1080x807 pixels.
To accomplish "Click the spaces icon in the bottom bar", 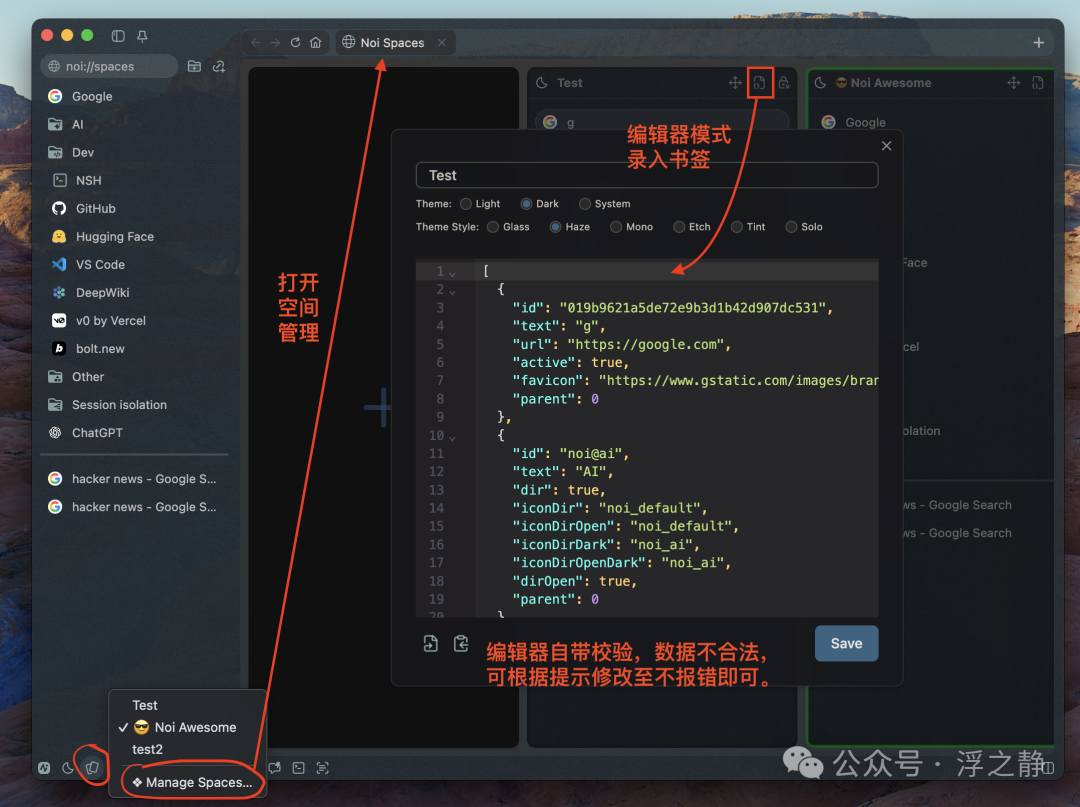I will [92, 767].
